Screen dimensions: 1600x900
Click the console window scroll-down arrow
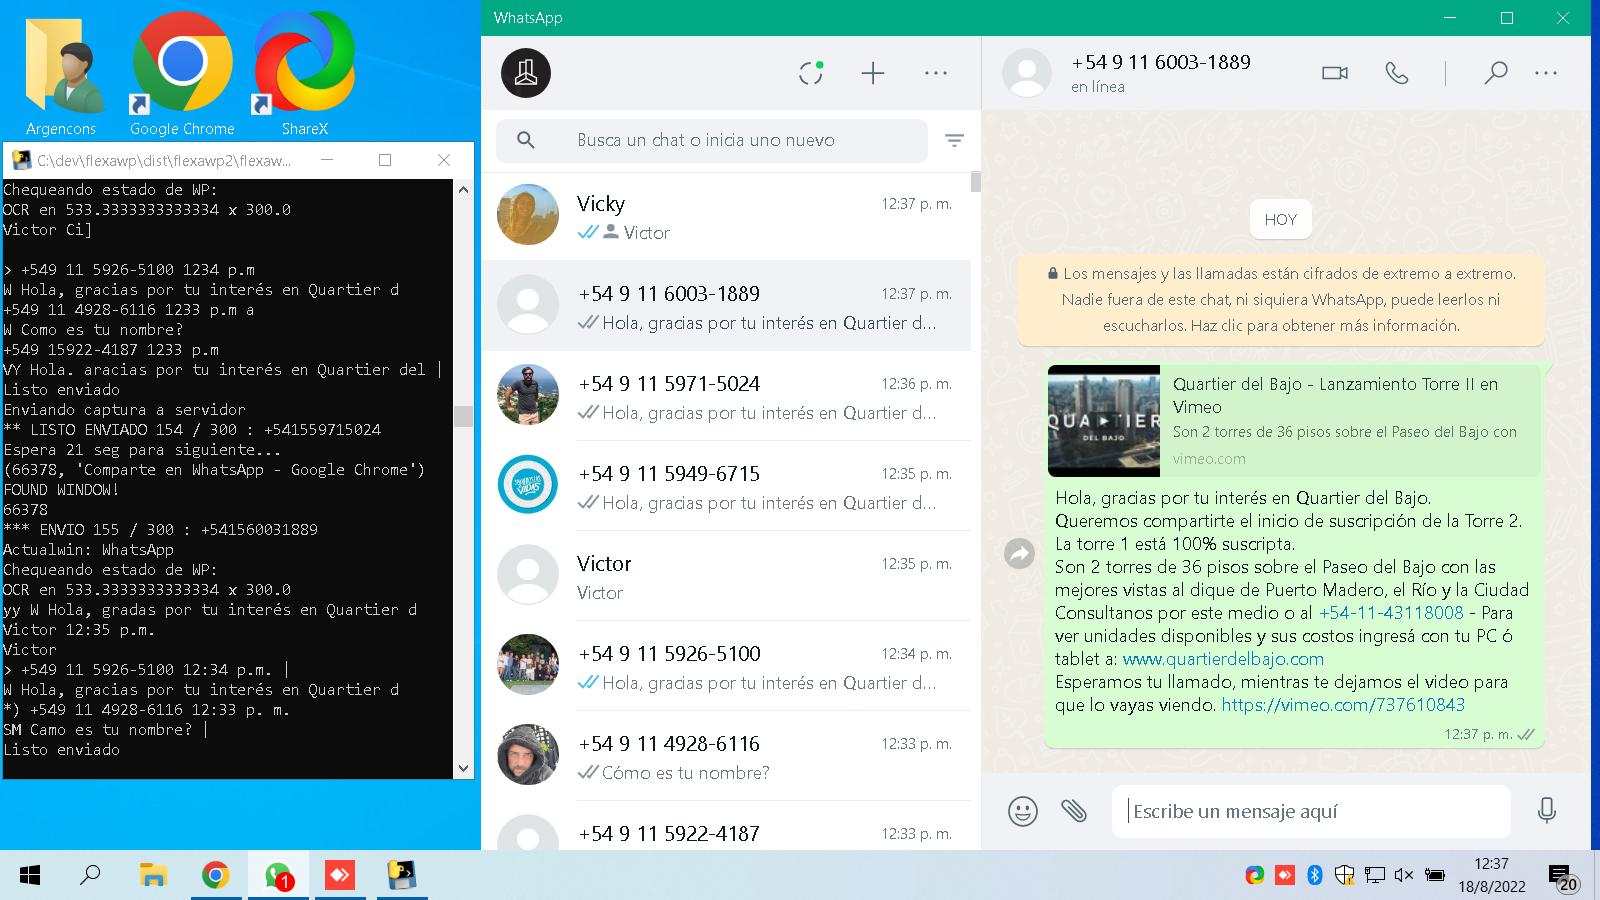click(463, 768)
